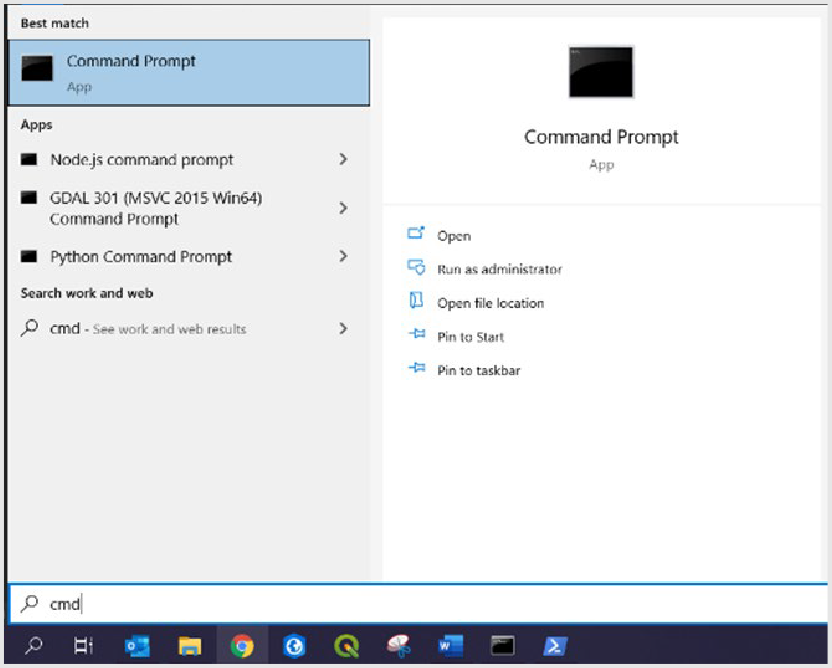The width and height of the screenshot is (832, 668).
Task: Click the pin icon beside Pin to Start
Action: click(x=417, y=337)
